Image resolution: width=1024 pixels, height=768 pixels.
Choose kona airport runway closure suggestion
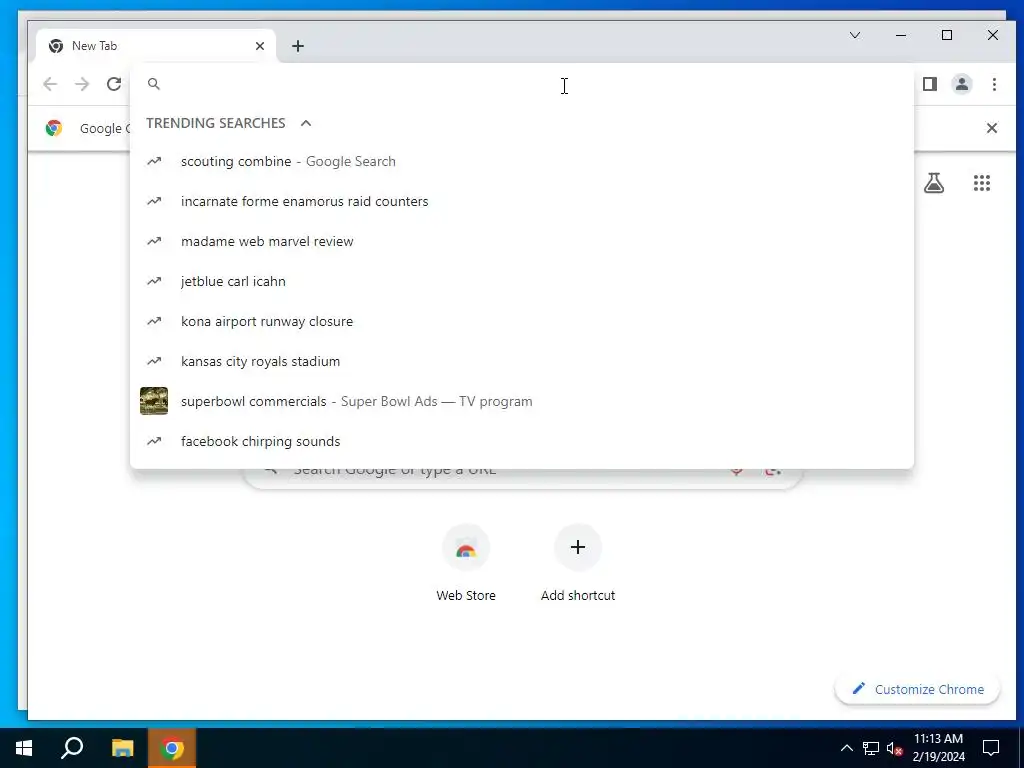(522, 321)
